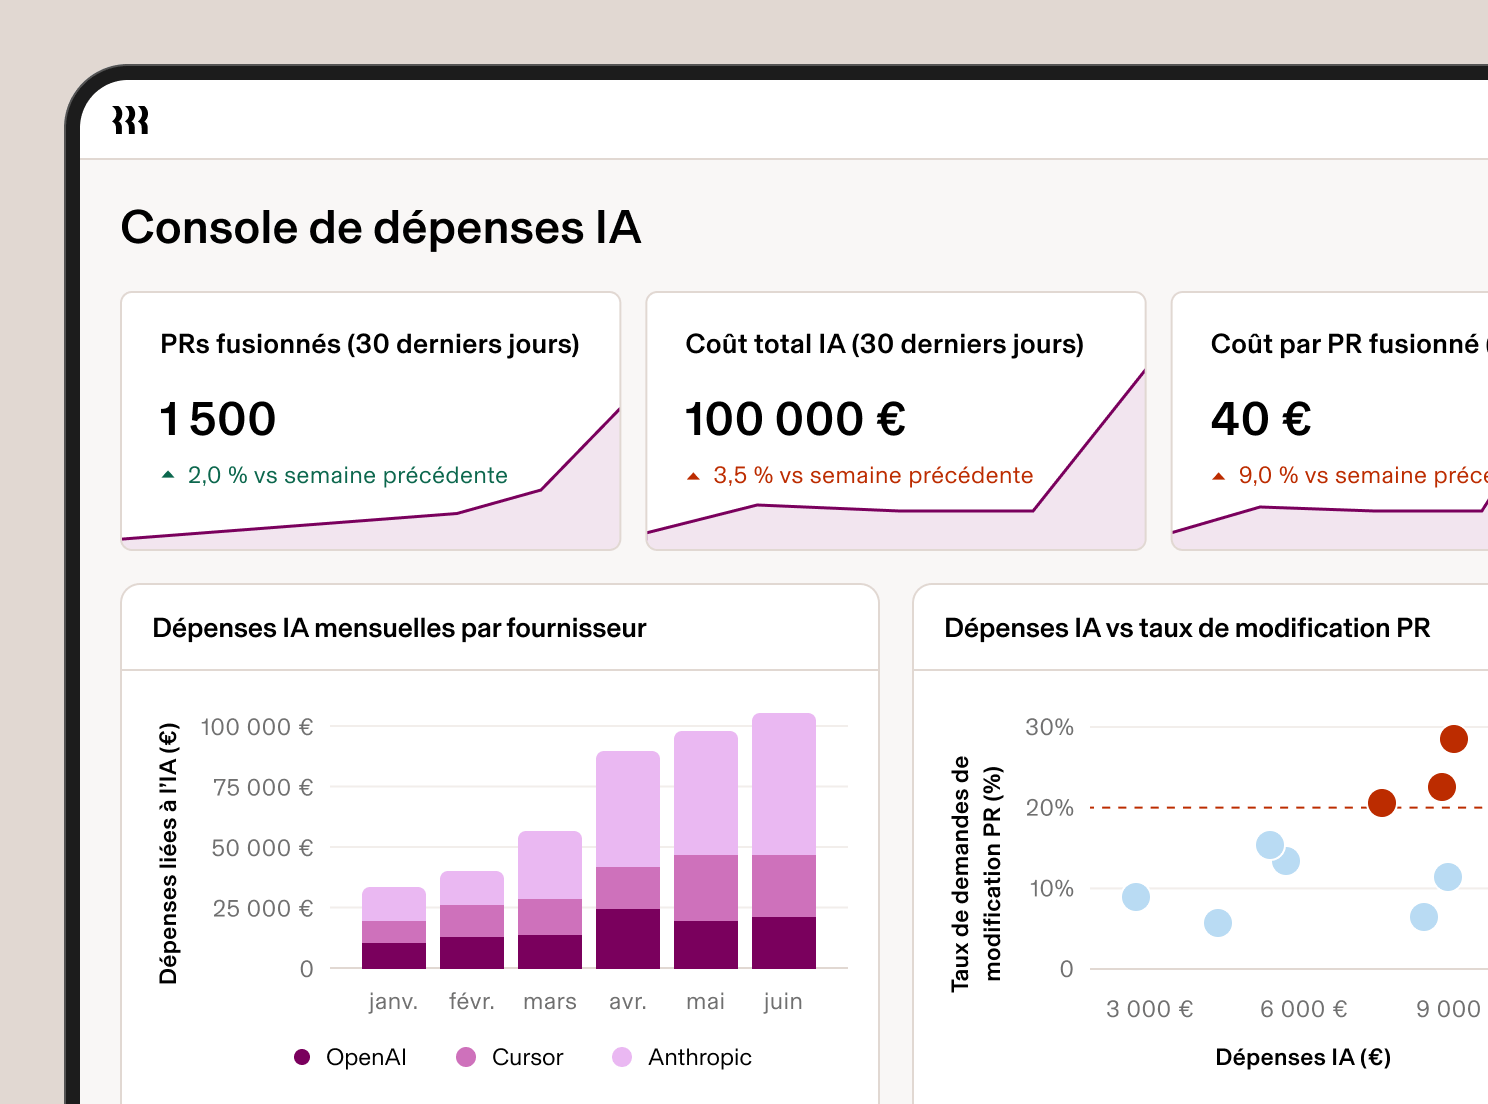Click the 'Dépenses liées à l'IA (€)' axis title

168,853
